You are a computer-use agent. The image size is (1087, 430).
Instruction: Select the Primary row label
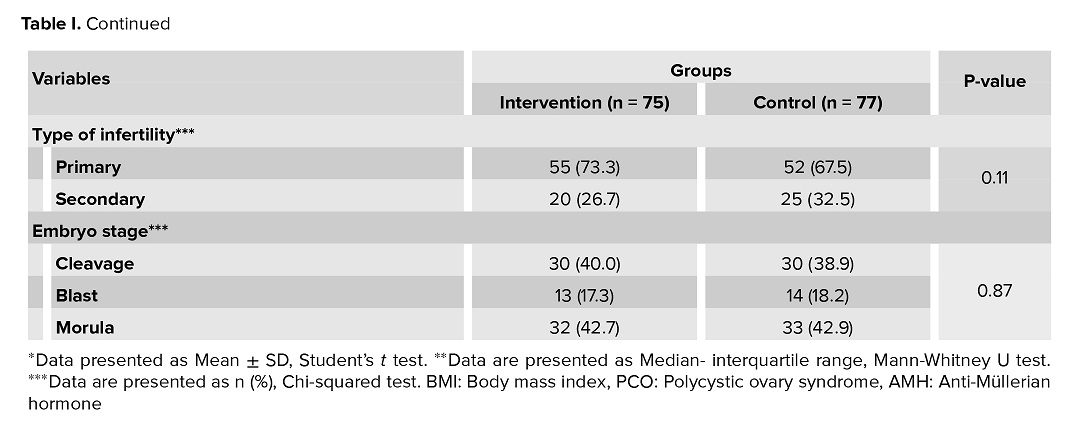pyautogui.click(x=88, y=167)
